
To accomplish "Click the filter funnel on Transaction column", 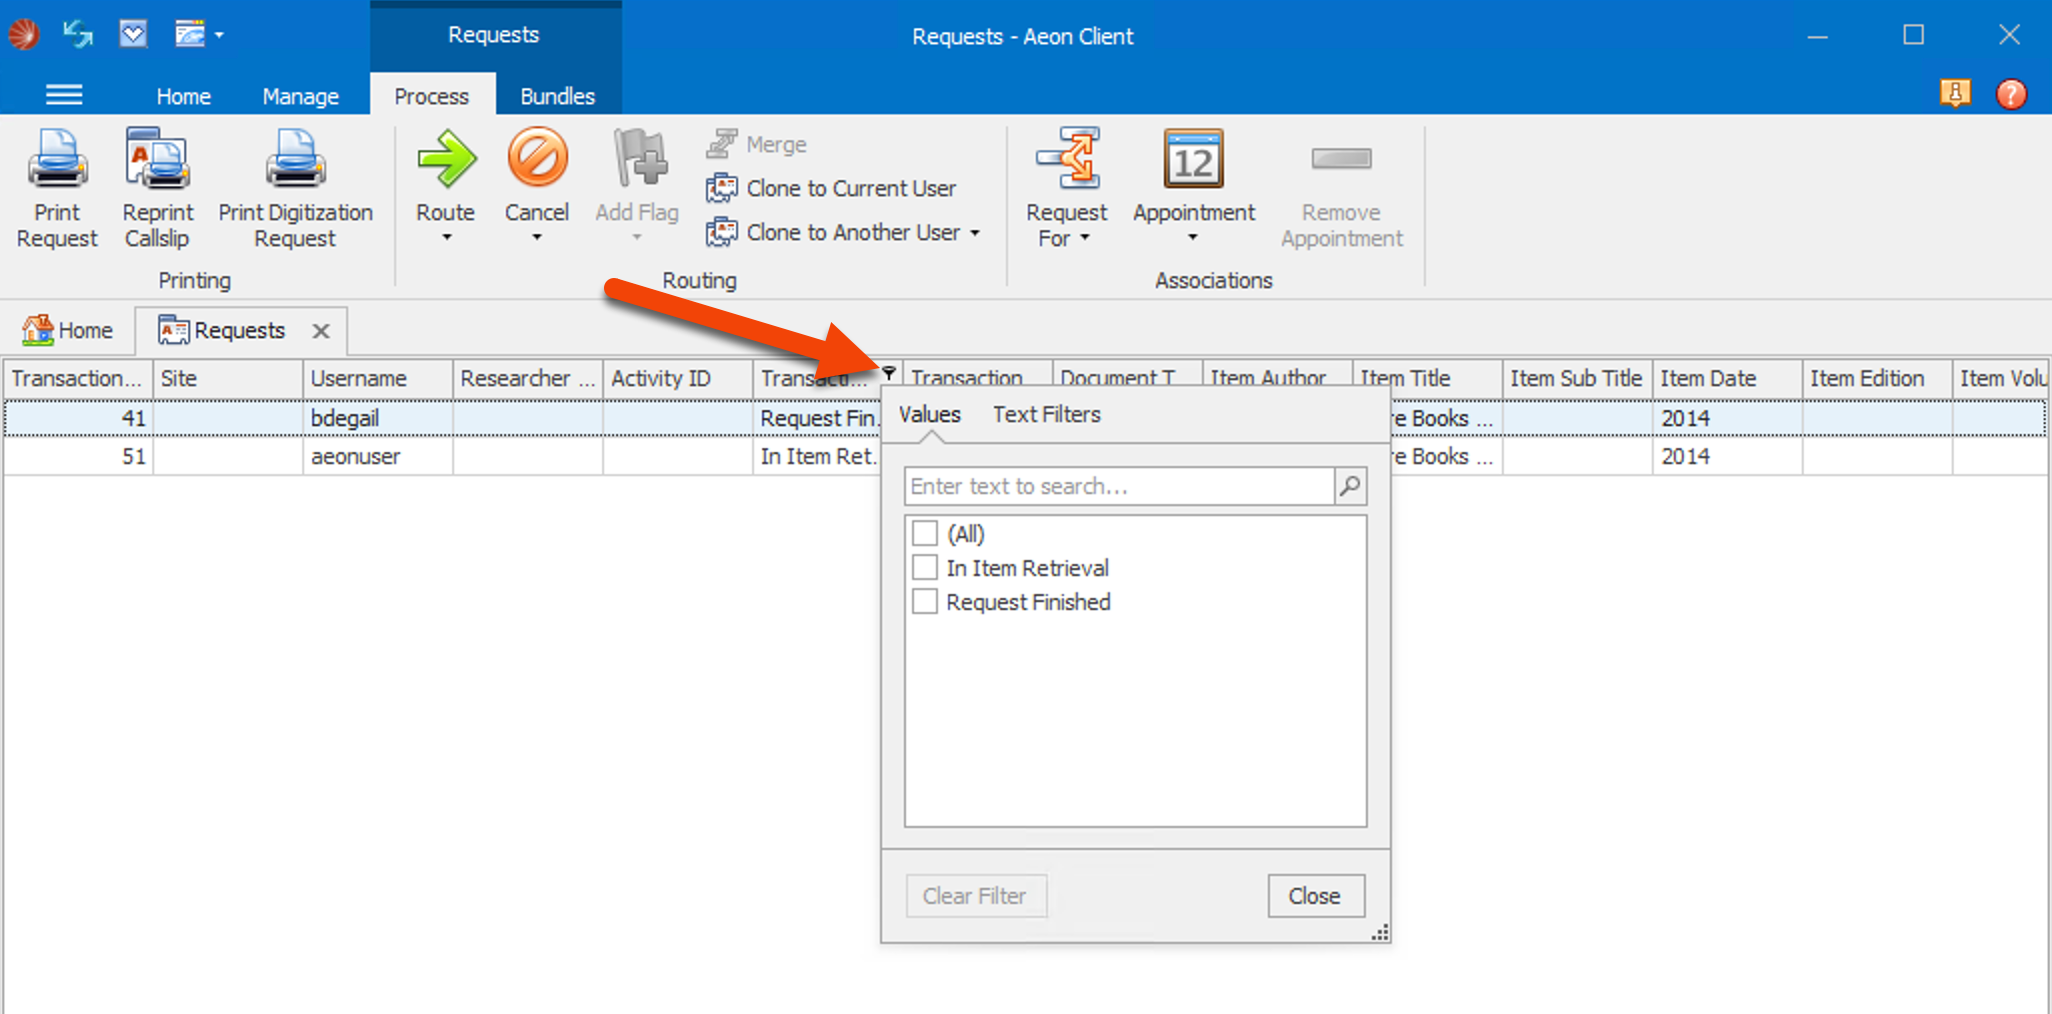I will click(x=889, y=372).
